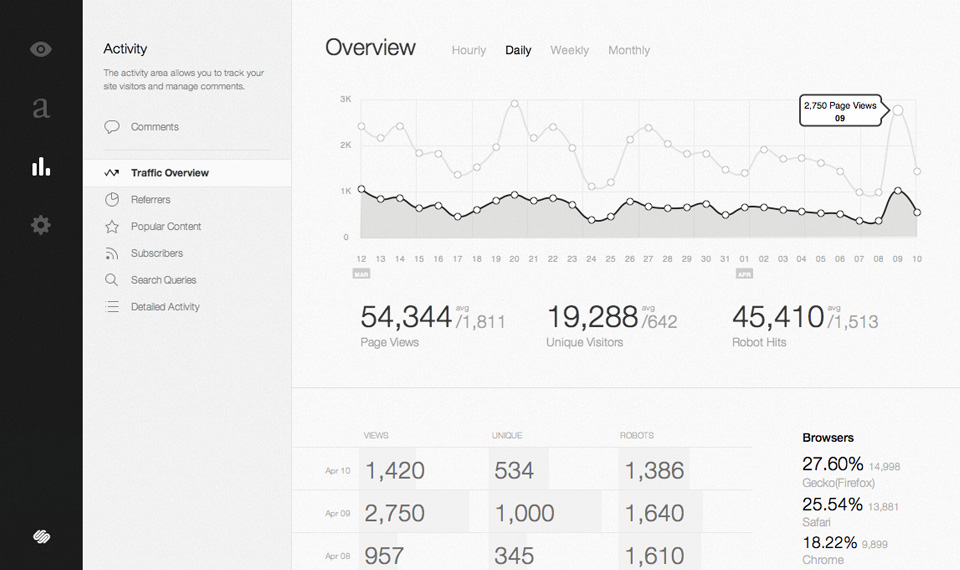Screen dimensions: 960x570
Task: Click the Search Queries magnifier icon
Action: [x=112, y=280]
